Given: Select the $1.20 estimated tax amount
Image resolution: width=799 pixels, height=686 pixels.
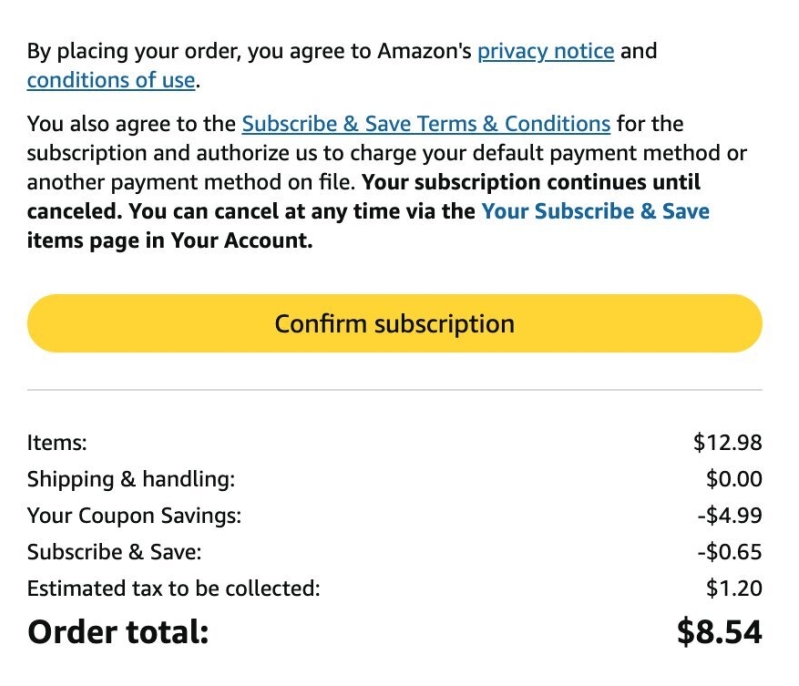Looking at the screenshot, I should (734, 589).
